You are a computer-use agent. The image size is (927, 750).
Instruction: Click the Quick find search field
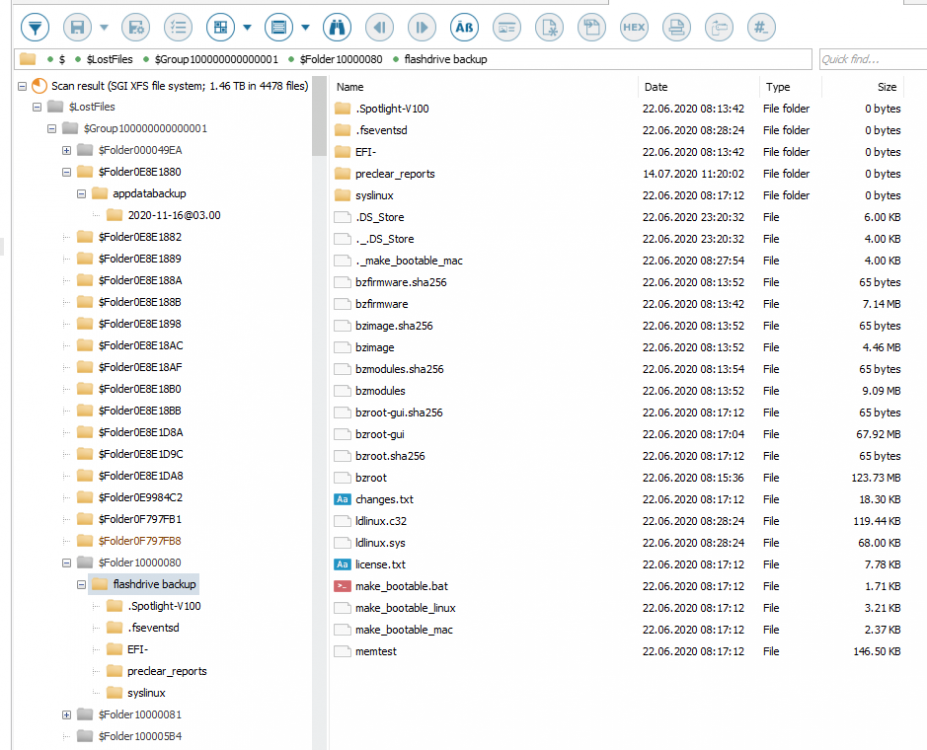(873, 59)
